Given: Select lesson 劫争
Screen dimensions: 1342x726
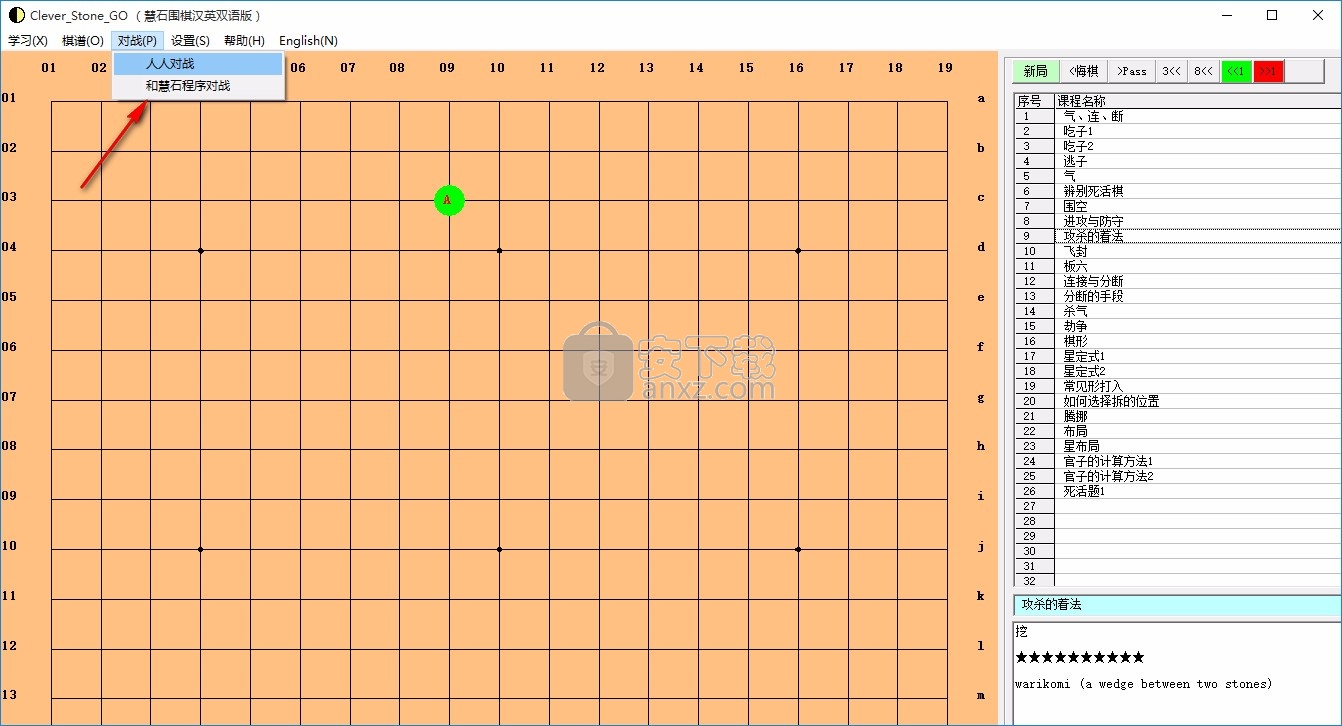Looking at the screenshot, I should [1197, 326].
